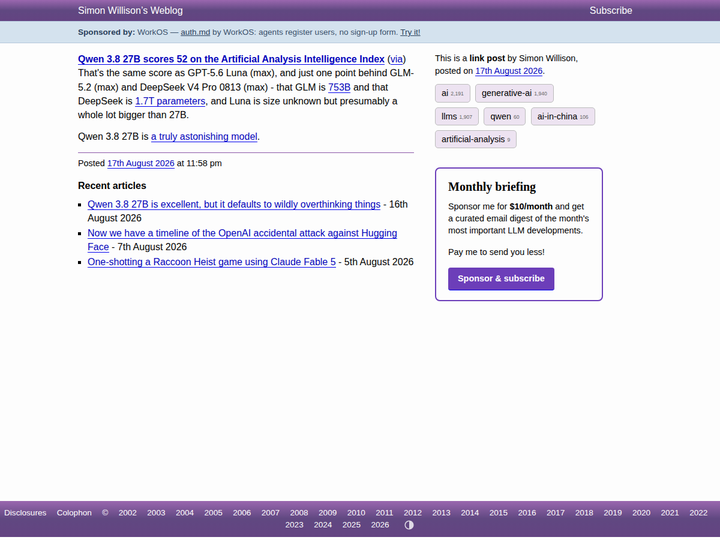Screen dimensions: 720x540
Task: Go to the 2026 archive
Action: pos(380,525)
